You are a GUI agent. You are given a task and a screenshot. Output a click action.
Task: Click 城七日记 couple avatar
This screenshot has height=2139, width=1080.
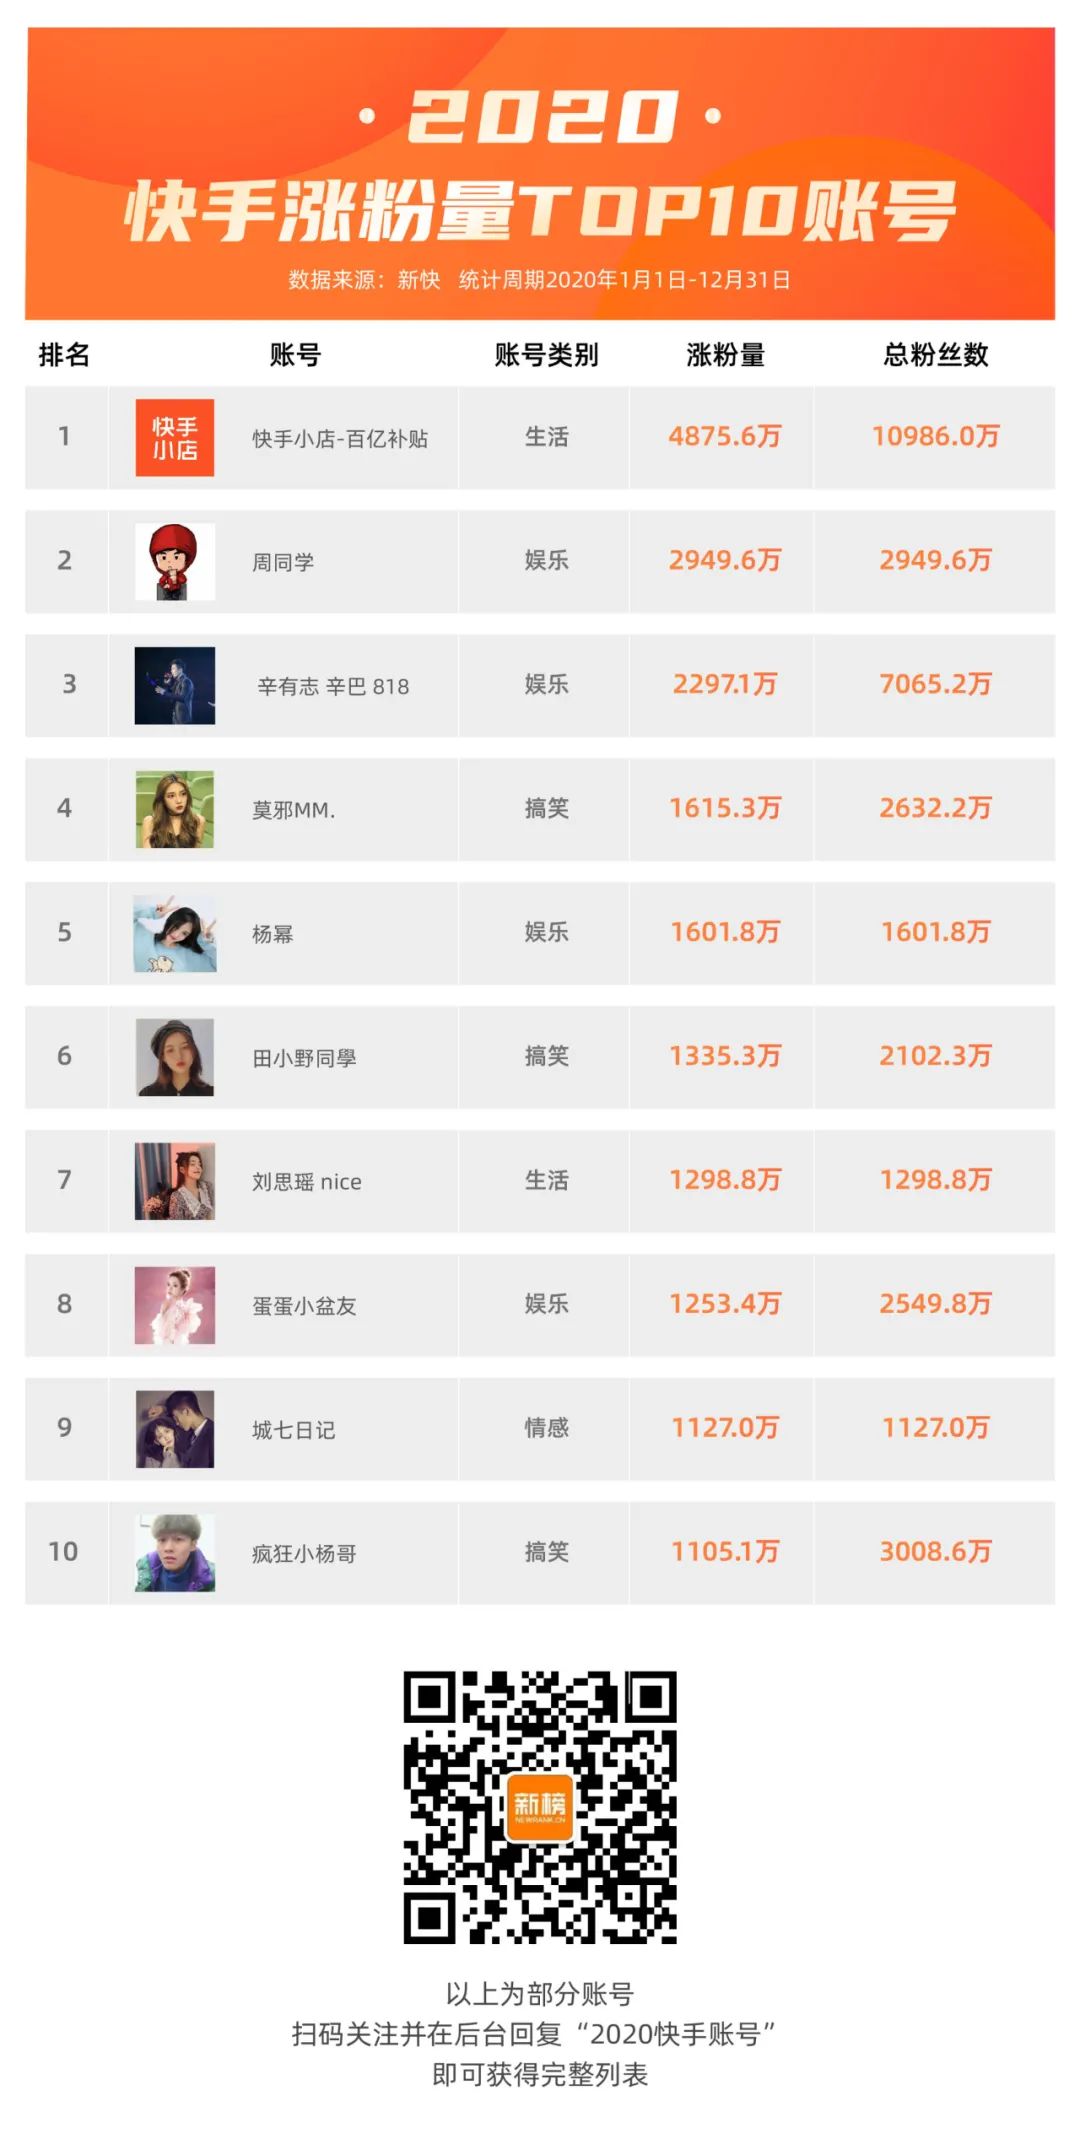point(175,1429)
